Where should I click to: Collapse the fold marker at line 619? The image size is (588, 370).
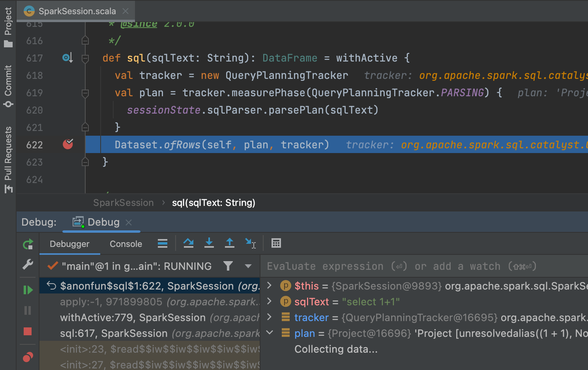85,93
